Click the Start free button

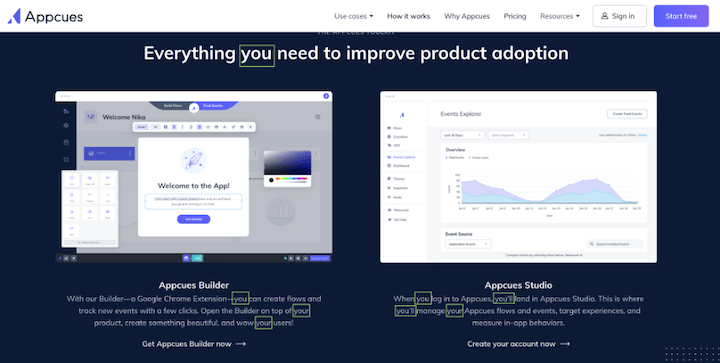click(681, 16)
